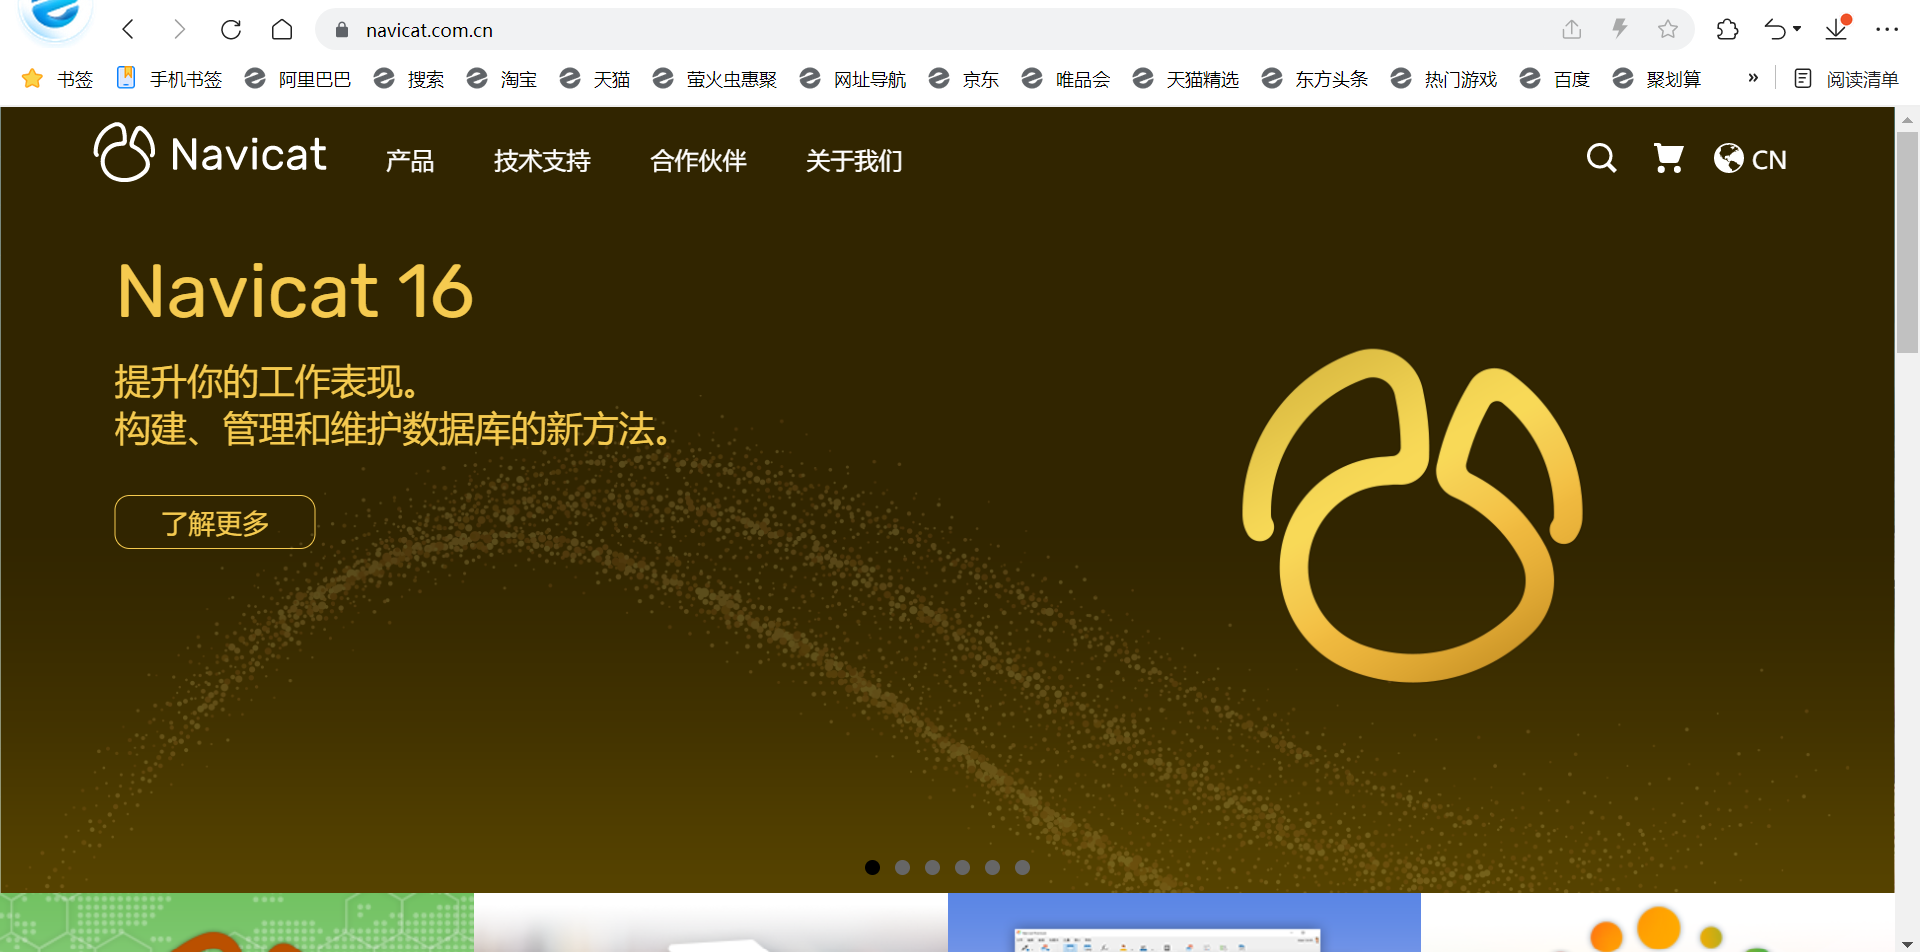The image size is (1920, 952).
Task: Click the vertical scrollbar thumb
Action: (1908, 242)
